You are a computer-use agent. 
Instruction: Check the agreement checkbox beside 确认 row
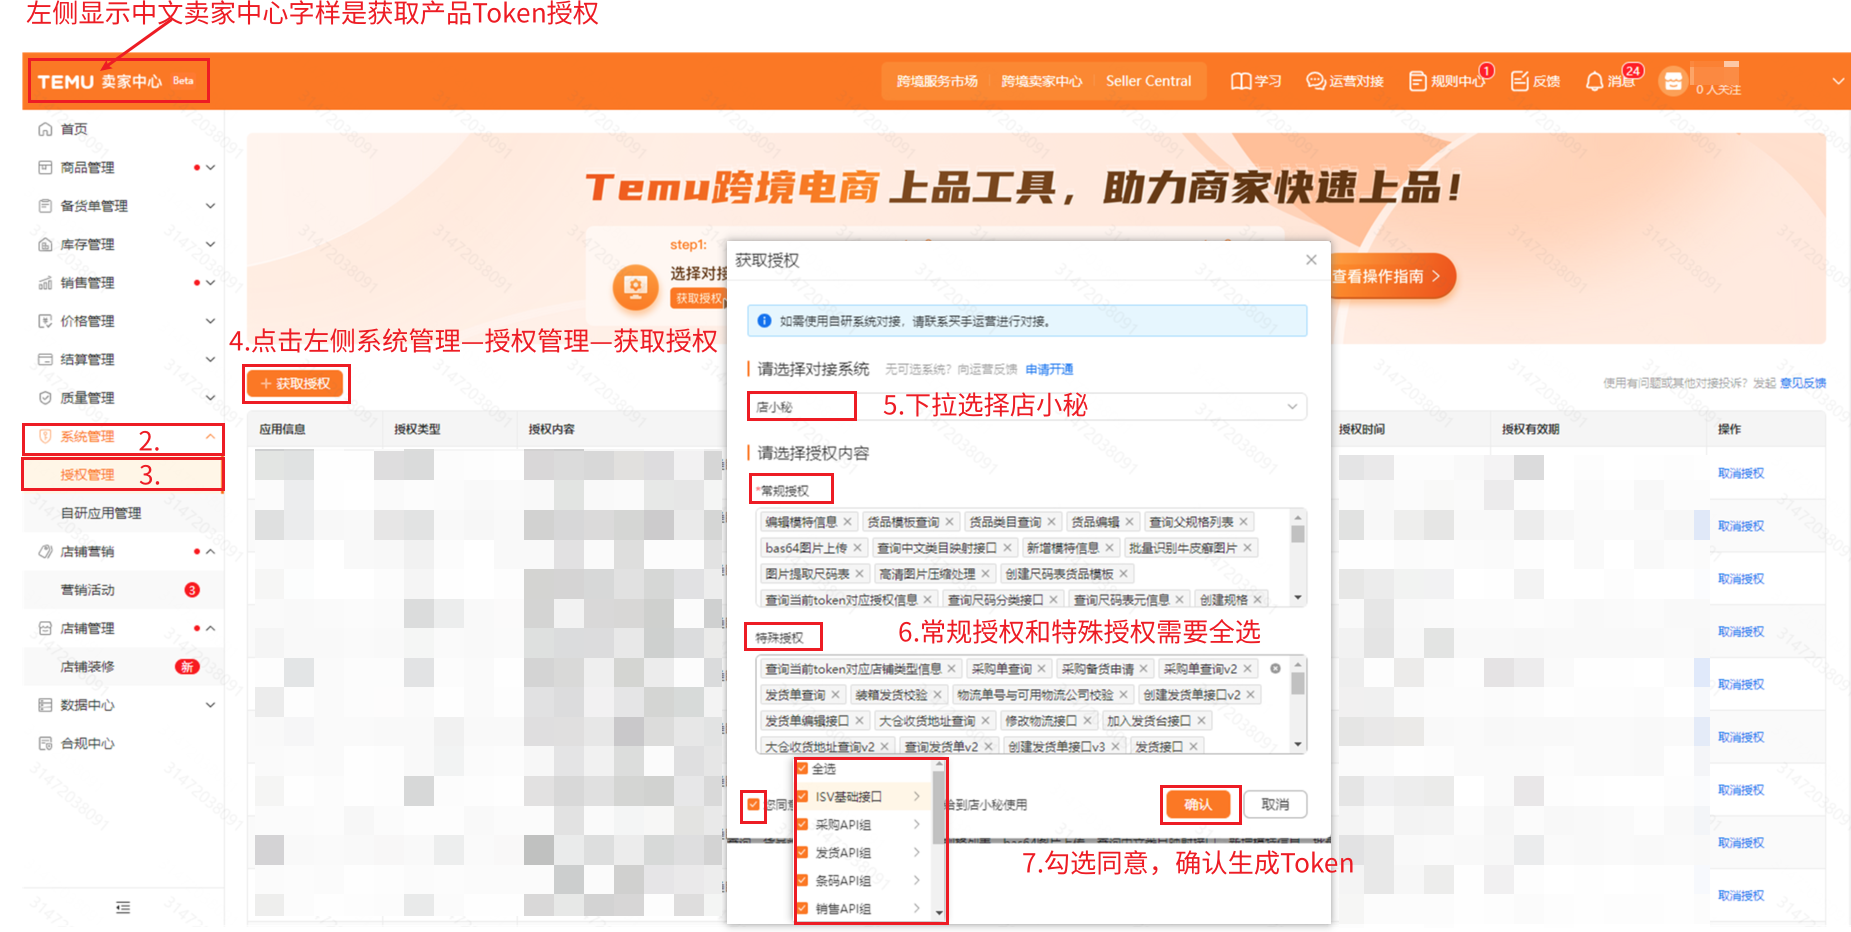(x=753, y=804)
